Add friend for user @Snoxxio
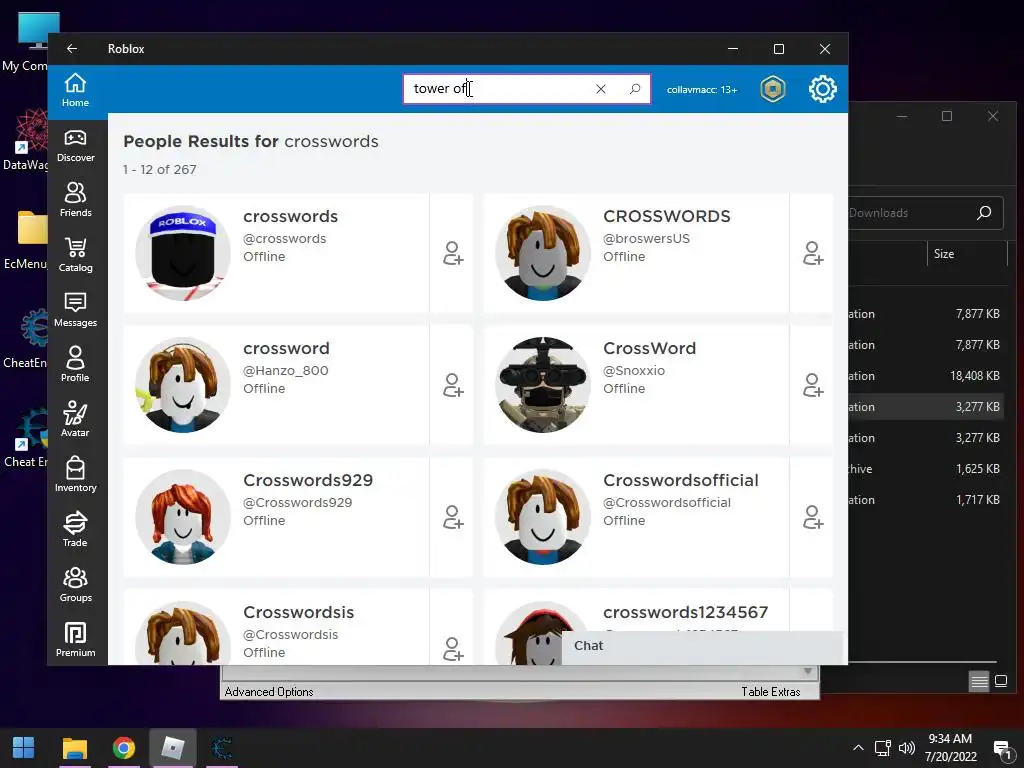 tap(812, 385)
